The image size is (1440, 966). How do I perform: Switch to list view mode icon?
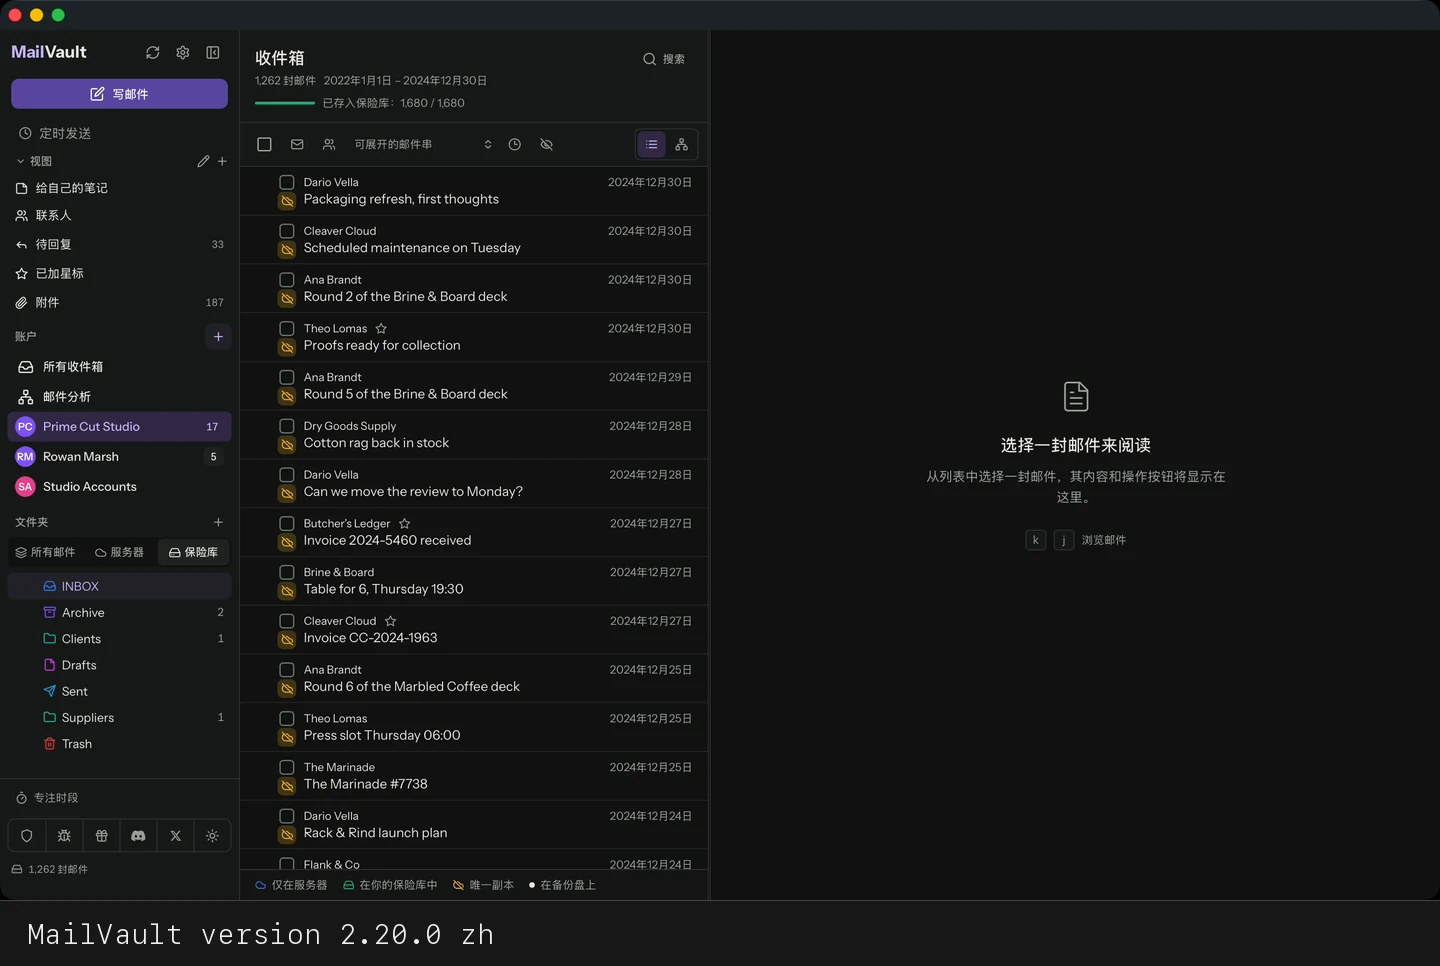coord(651,144)
